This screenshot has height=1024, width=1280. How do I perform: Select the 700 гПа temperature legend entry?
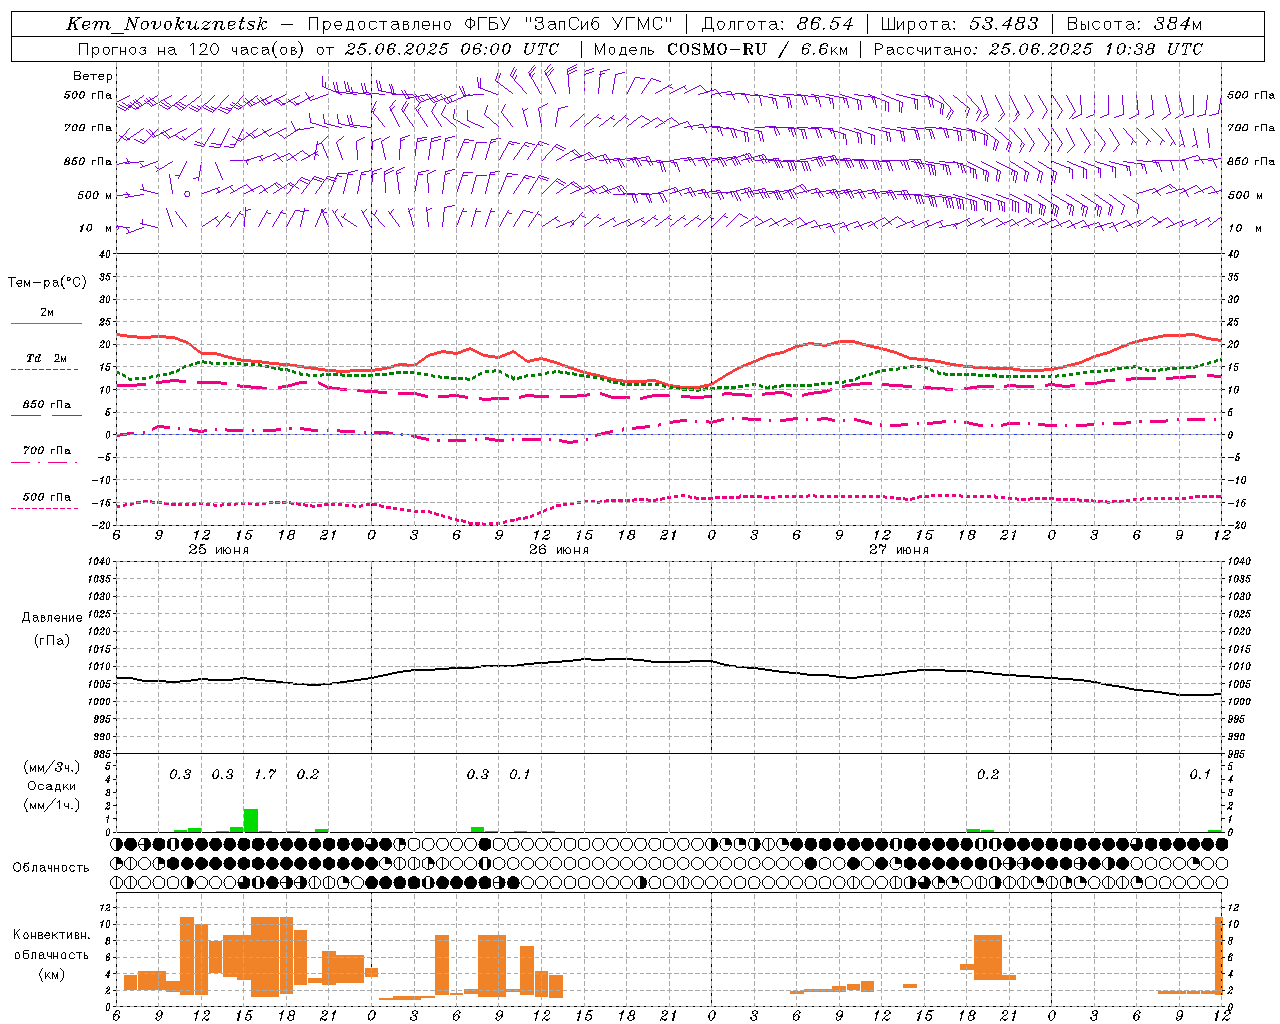[47, 451]
